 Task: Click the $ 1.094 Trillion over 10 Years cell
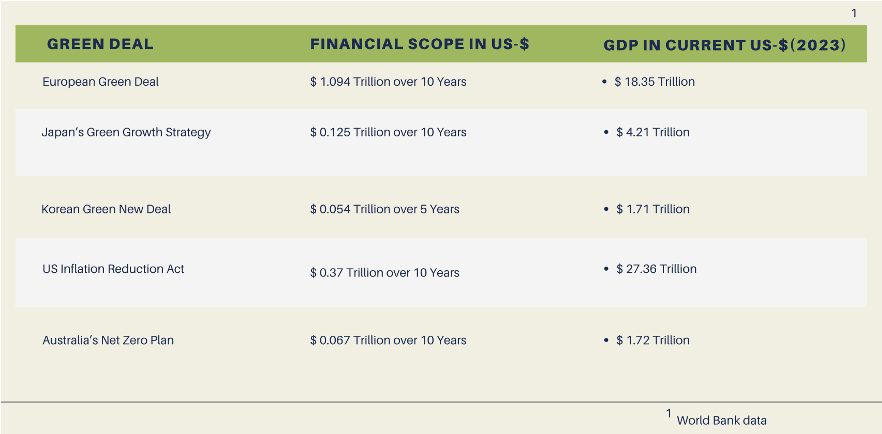(x=388, y=82)
